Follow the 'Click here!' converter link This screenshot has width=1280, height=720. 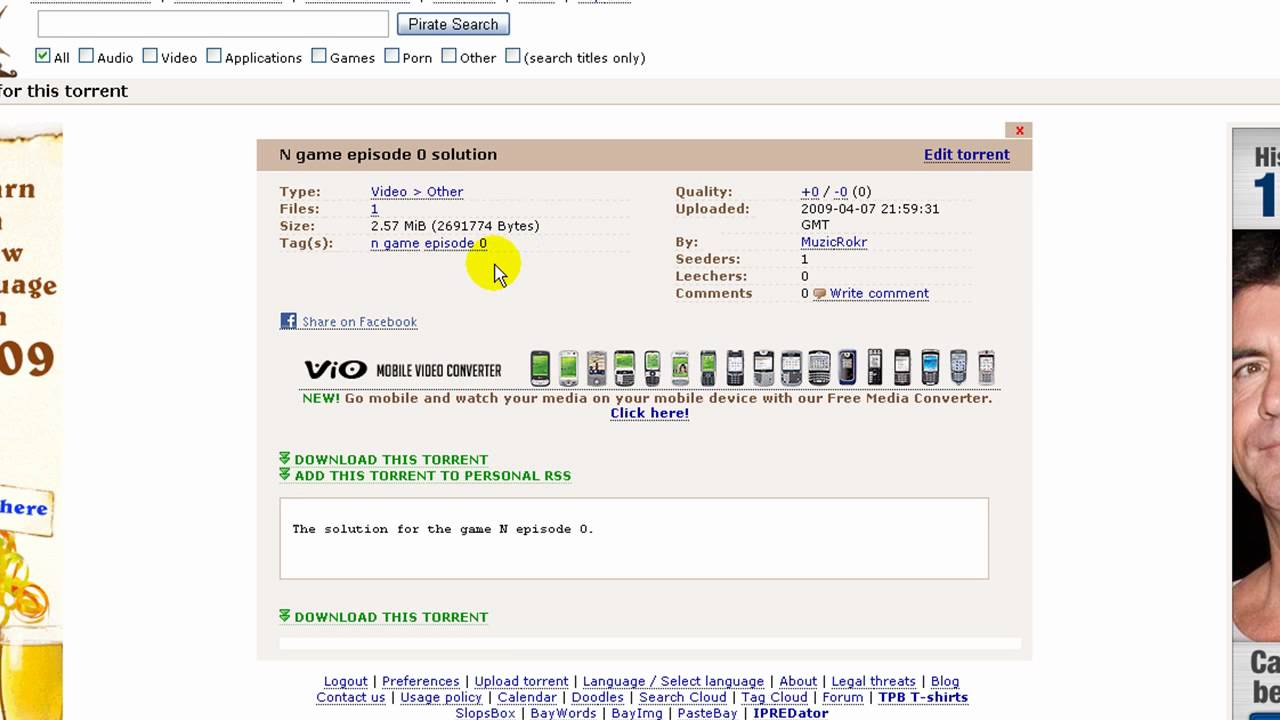(x=650, y=413)
